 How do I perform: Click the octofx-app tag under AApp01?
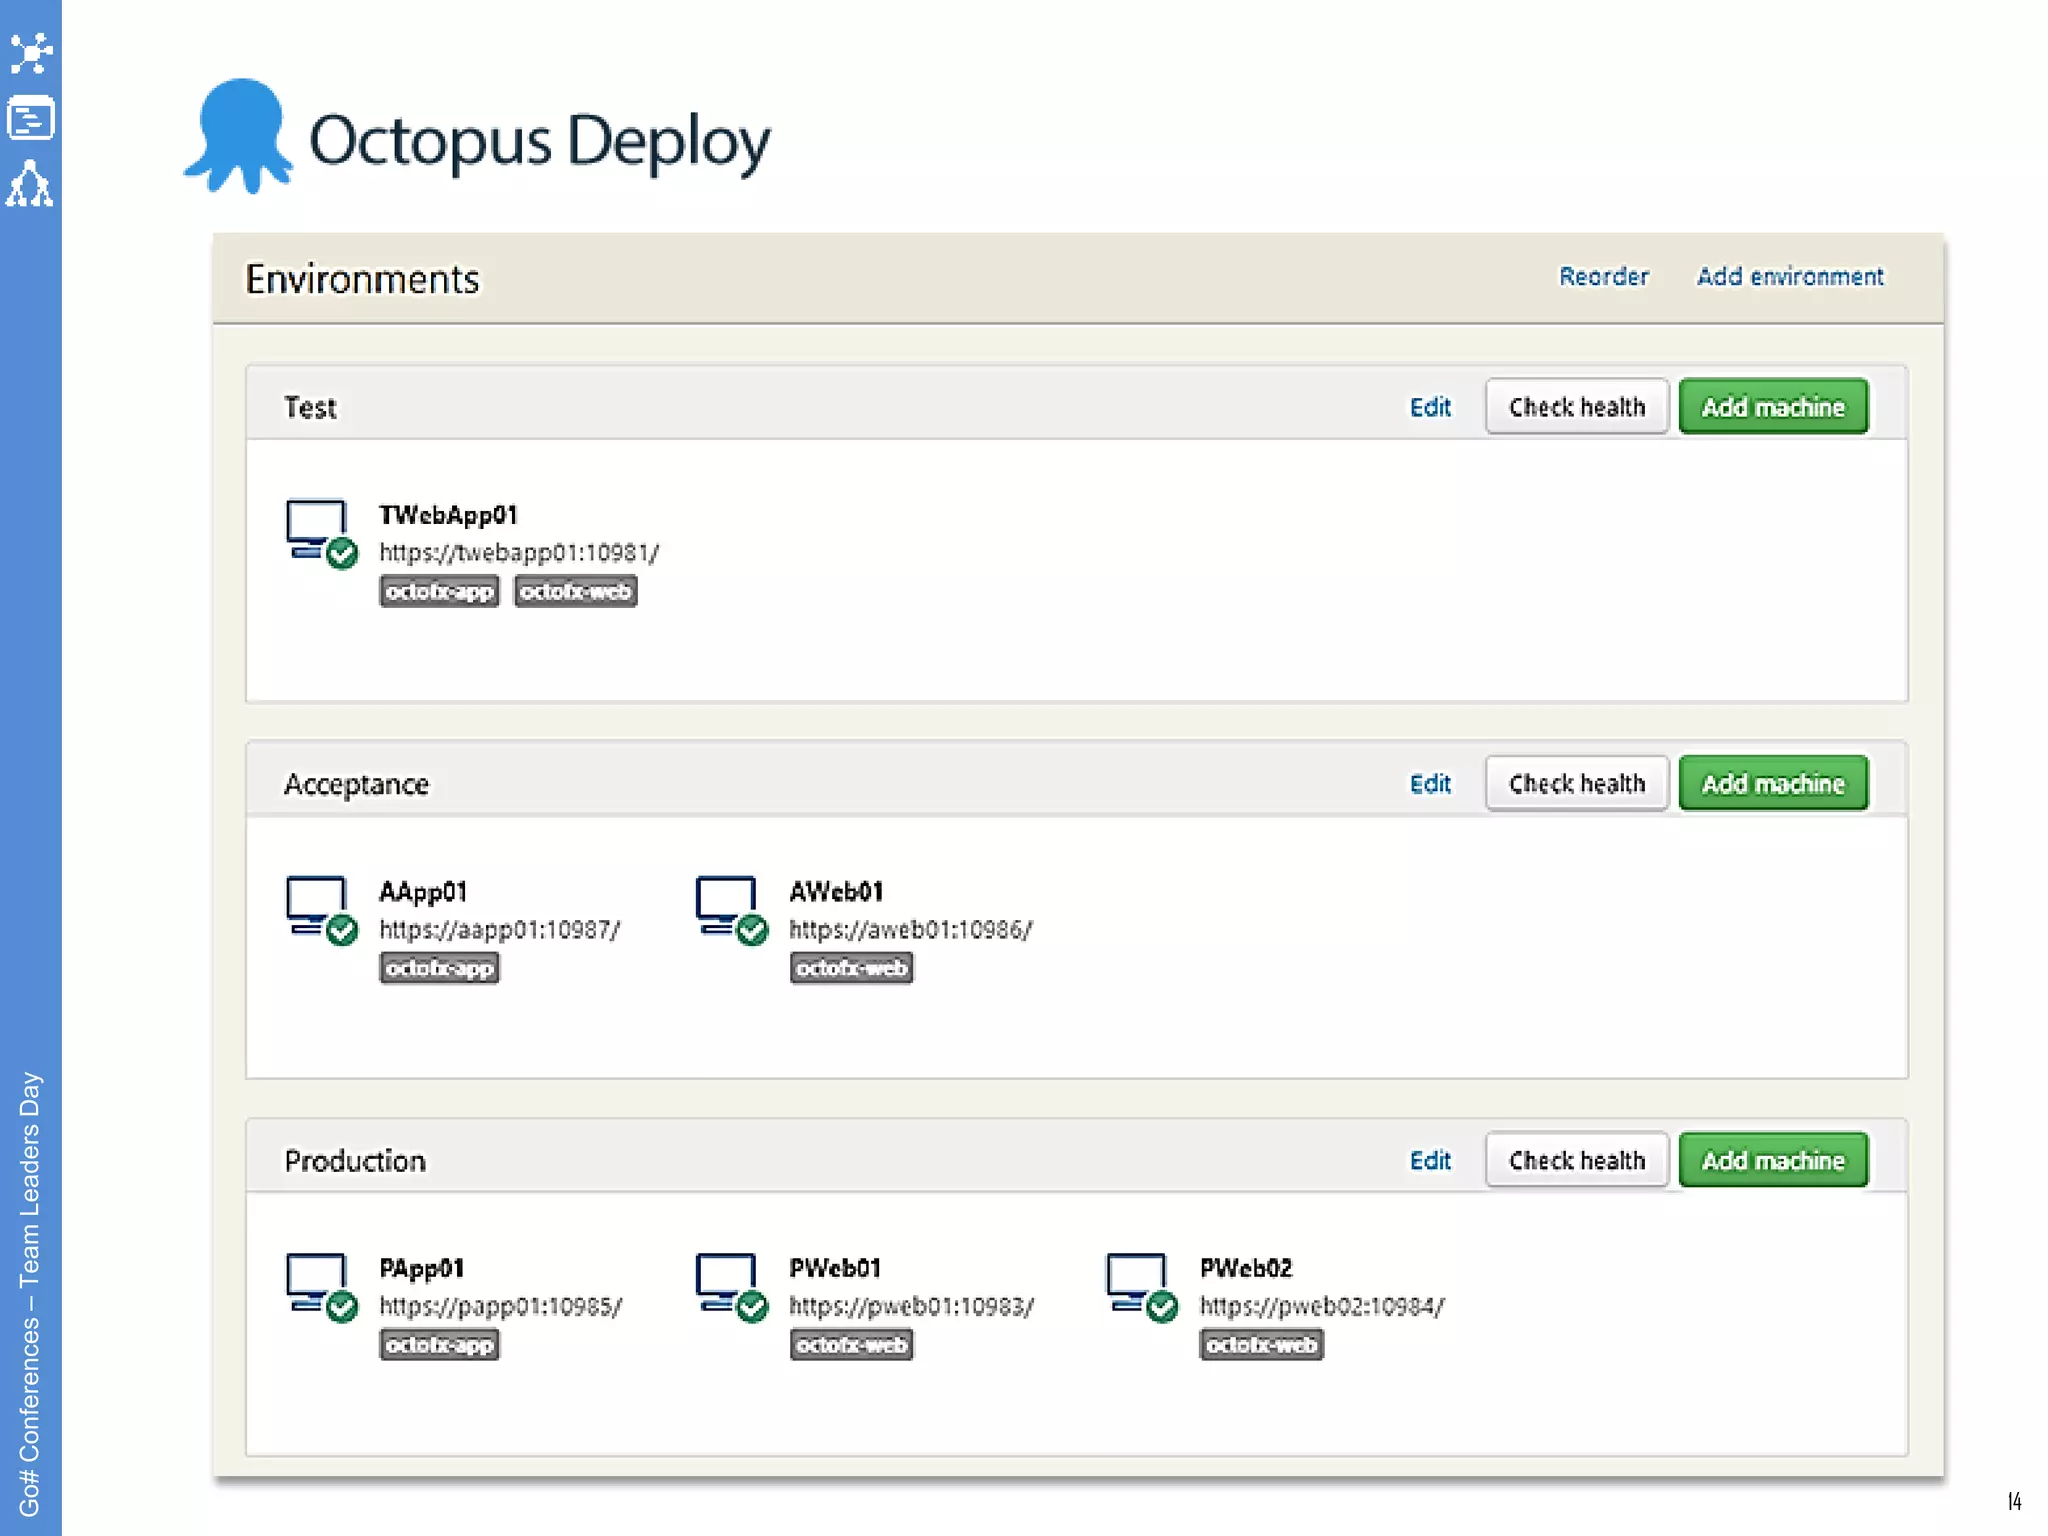439,968
